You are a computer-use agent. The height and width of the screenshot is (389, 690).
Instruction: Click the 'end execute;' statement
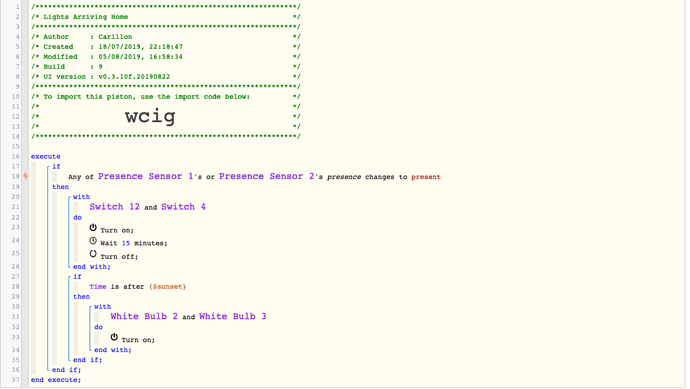click(x=56, y=380)
